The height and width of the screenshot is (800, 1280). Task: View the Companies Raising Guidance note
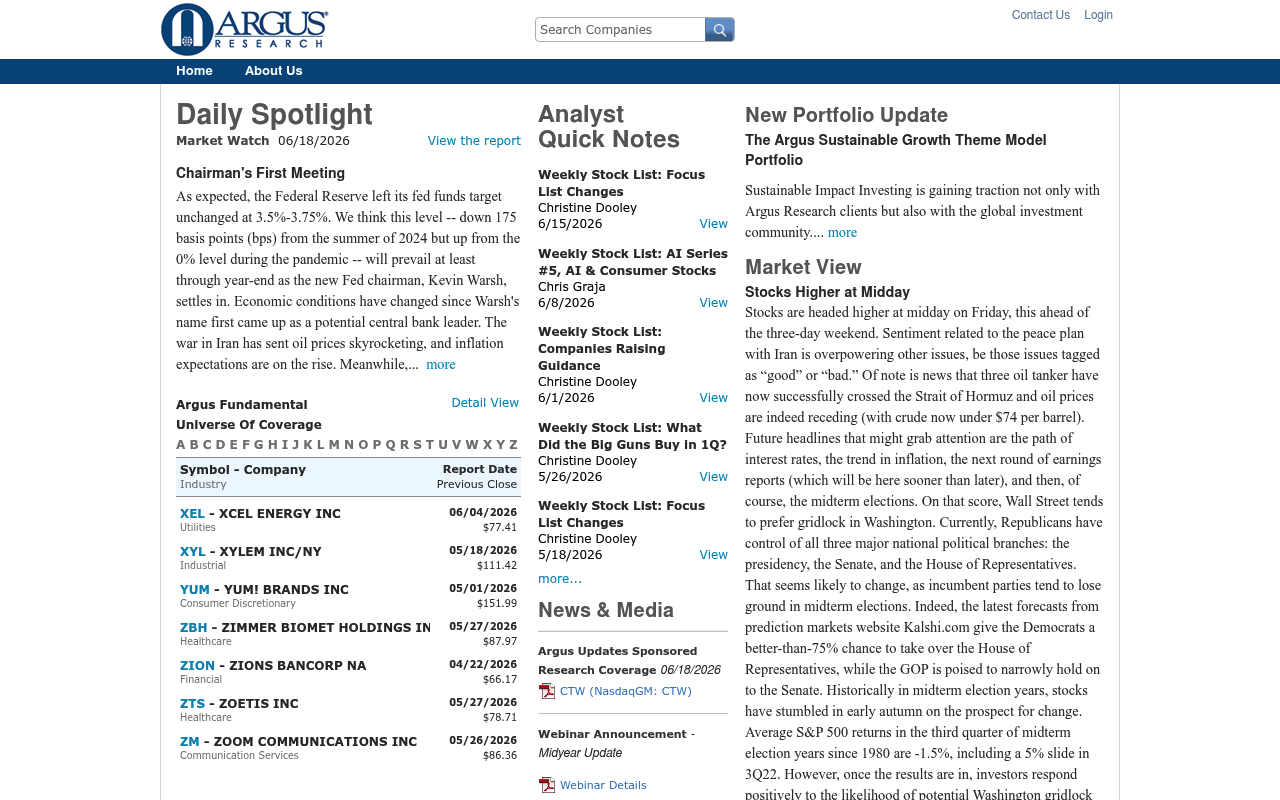coord(713,398)
